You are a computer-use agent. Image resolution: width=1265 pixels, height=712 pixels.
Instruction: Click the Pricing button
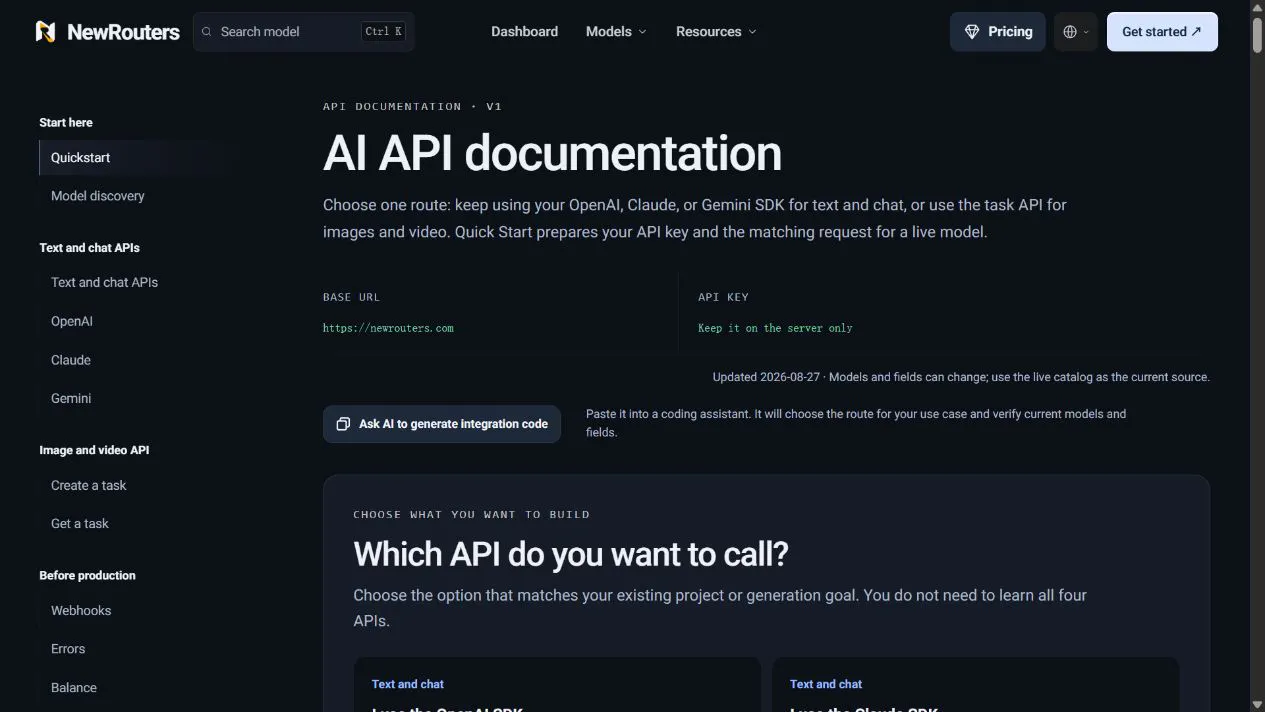tap(998, 32)
